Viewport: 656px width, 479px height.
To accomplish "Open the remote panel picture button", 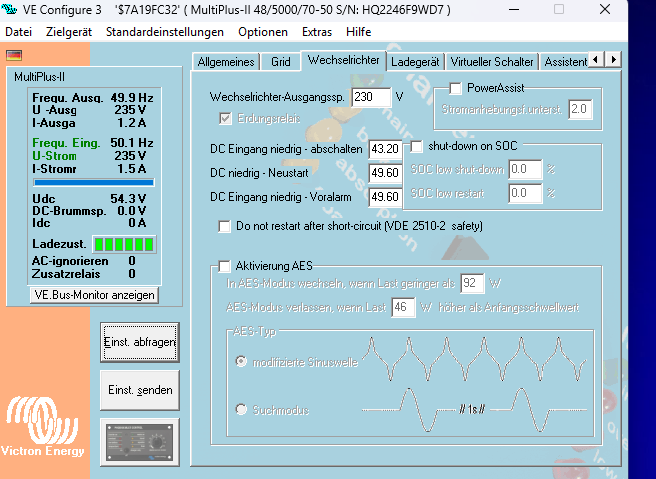I will (141, 439).
